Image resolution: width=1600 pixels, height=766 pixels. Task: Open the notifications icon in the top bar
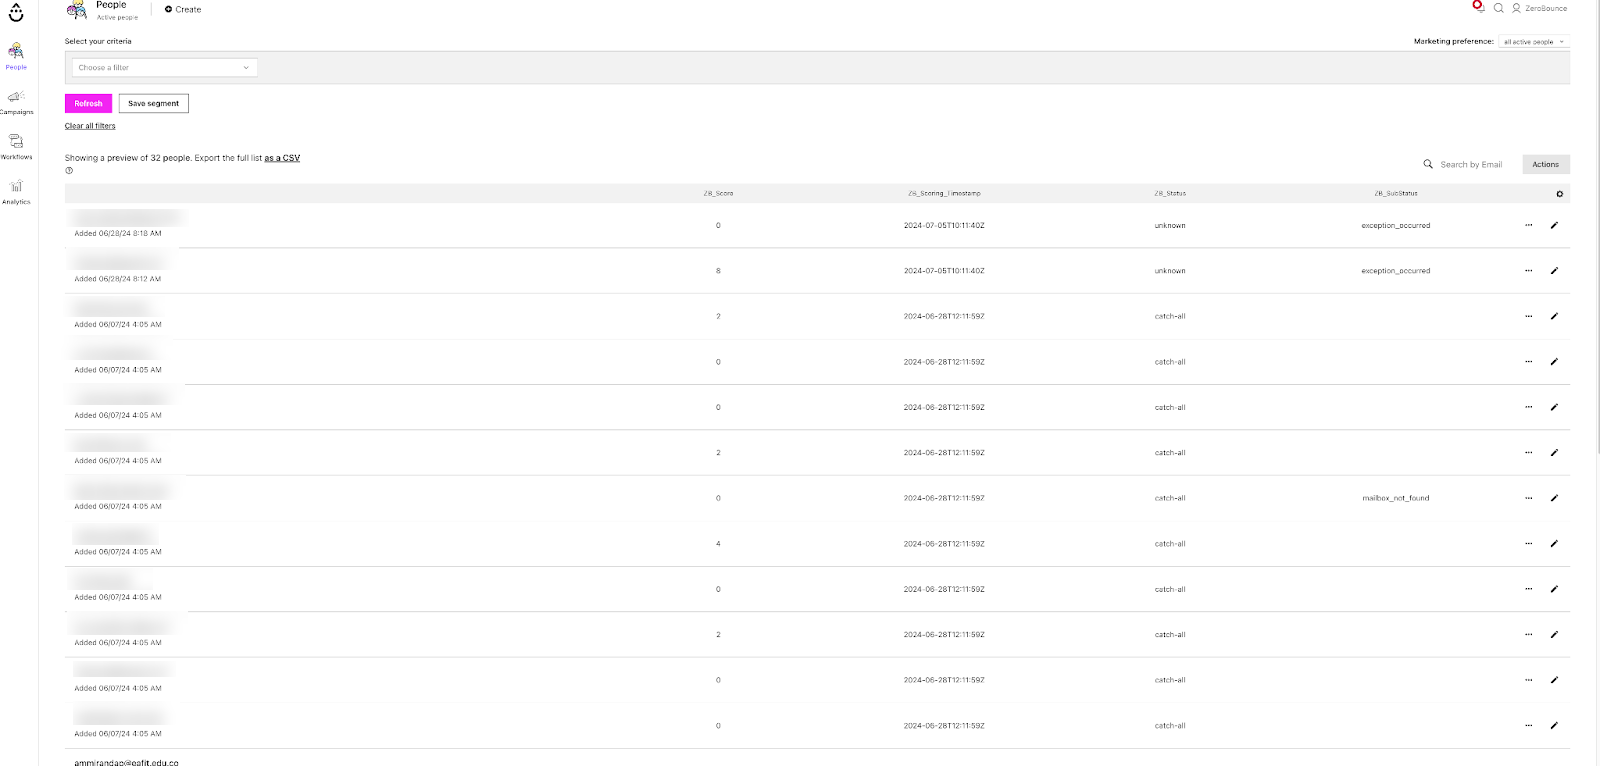[x=1478, y=7]
